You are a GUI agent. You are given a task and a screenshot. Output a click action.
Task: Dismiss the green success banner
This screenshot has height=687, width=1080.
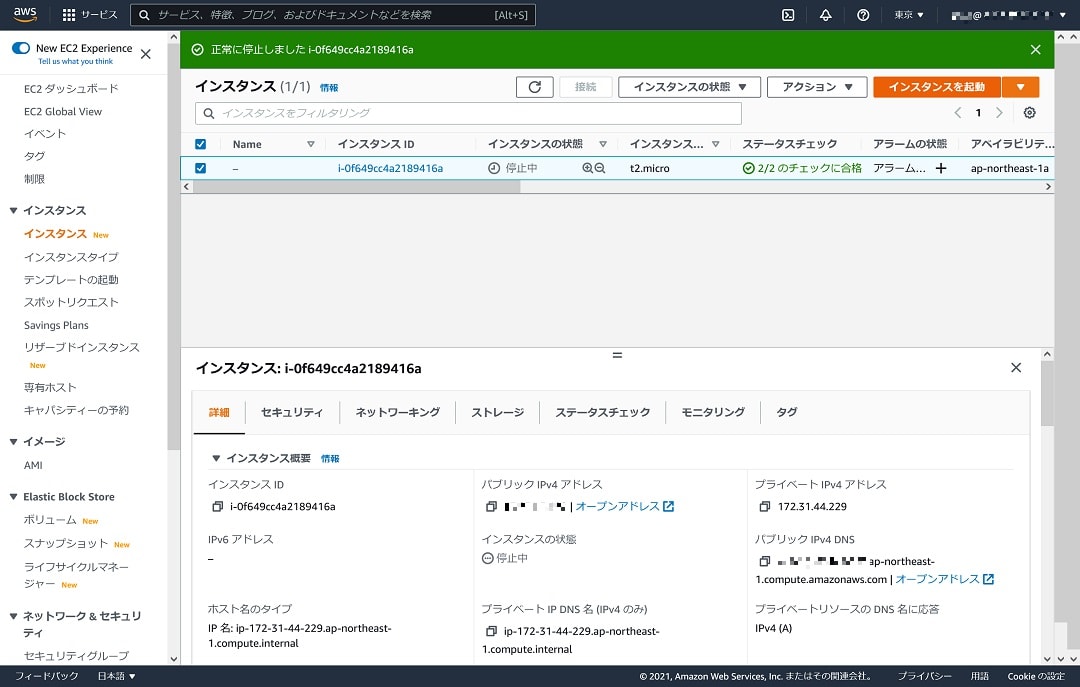1035,50
